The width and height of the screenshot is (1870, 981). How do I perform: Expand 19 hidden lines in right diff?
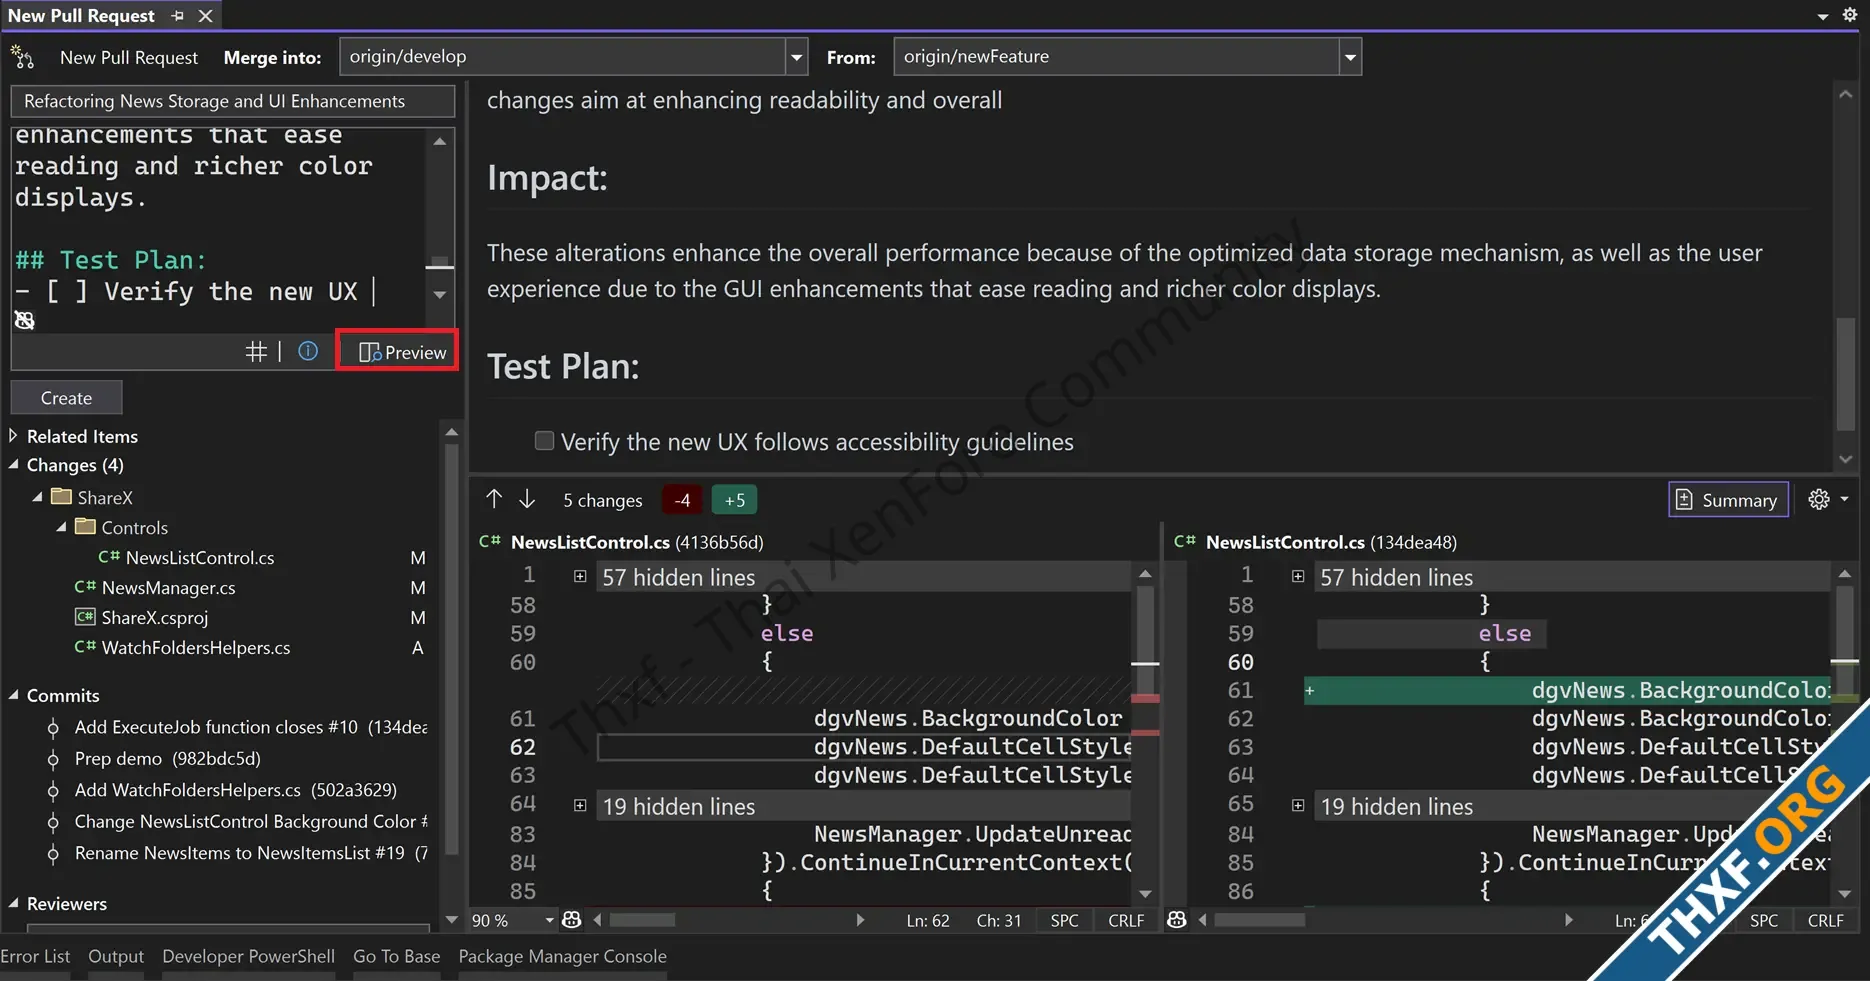click(x=1298, y=805)
